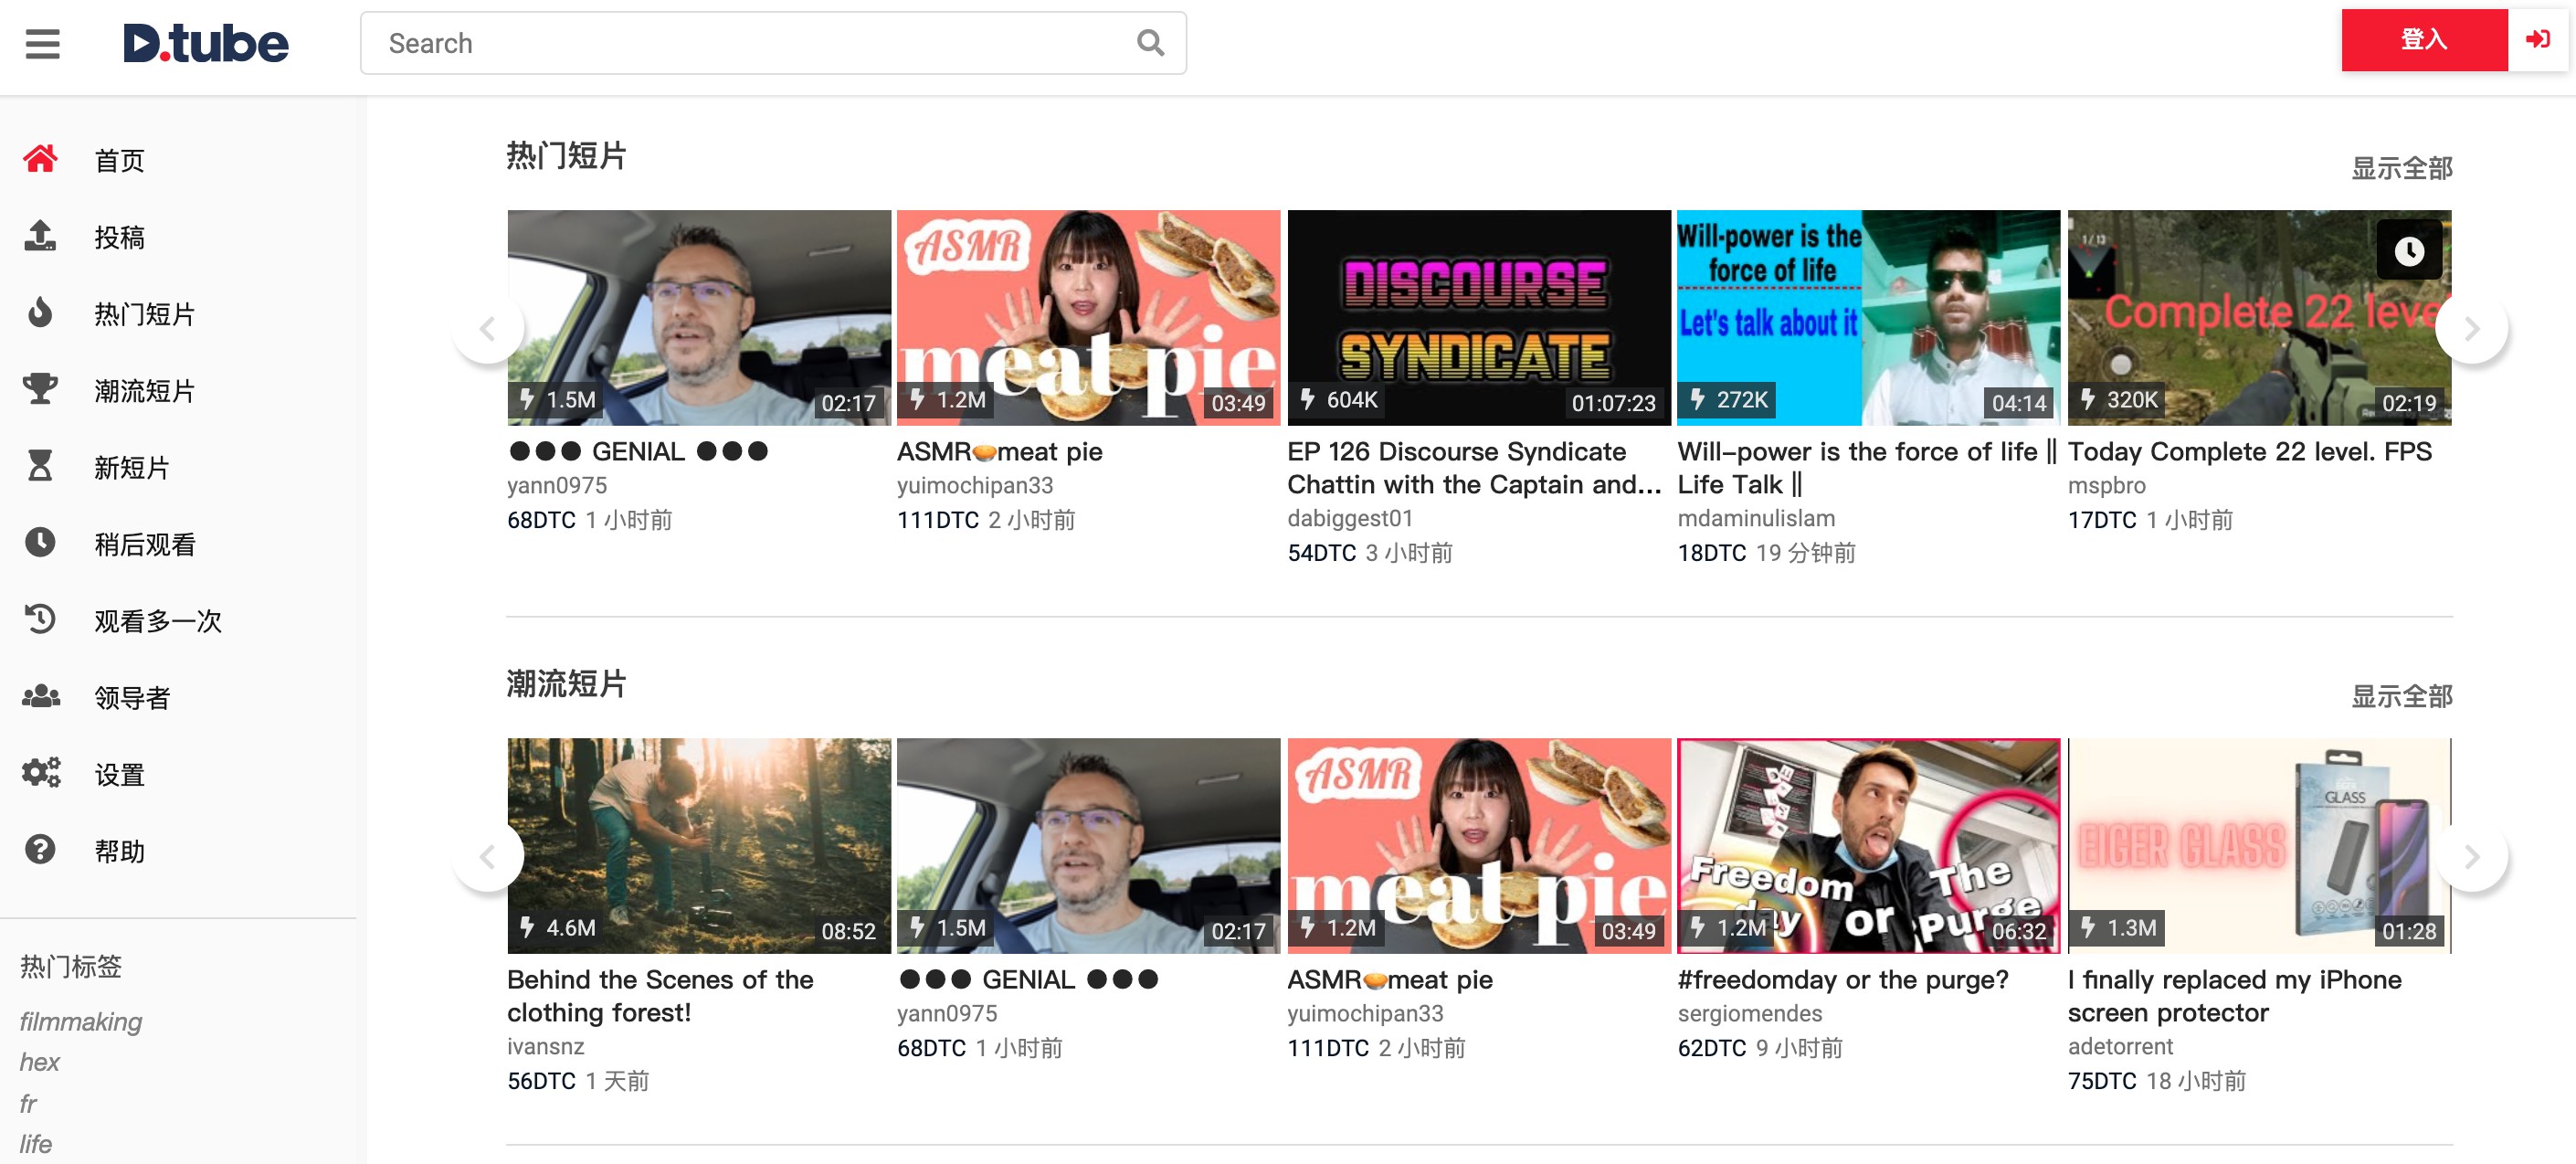Click the red 登入 login button
The height and width of the screenshot is (1164, 2576).
tap(2423, 40)
